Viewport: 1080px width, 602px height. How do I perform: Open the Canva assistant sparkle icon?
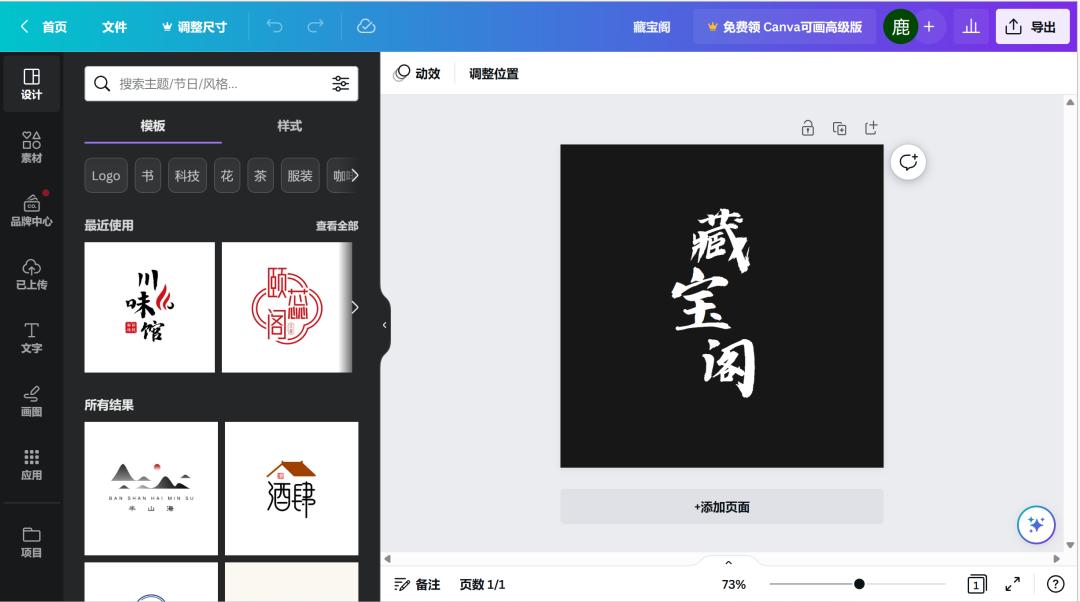coord(1036,524)
